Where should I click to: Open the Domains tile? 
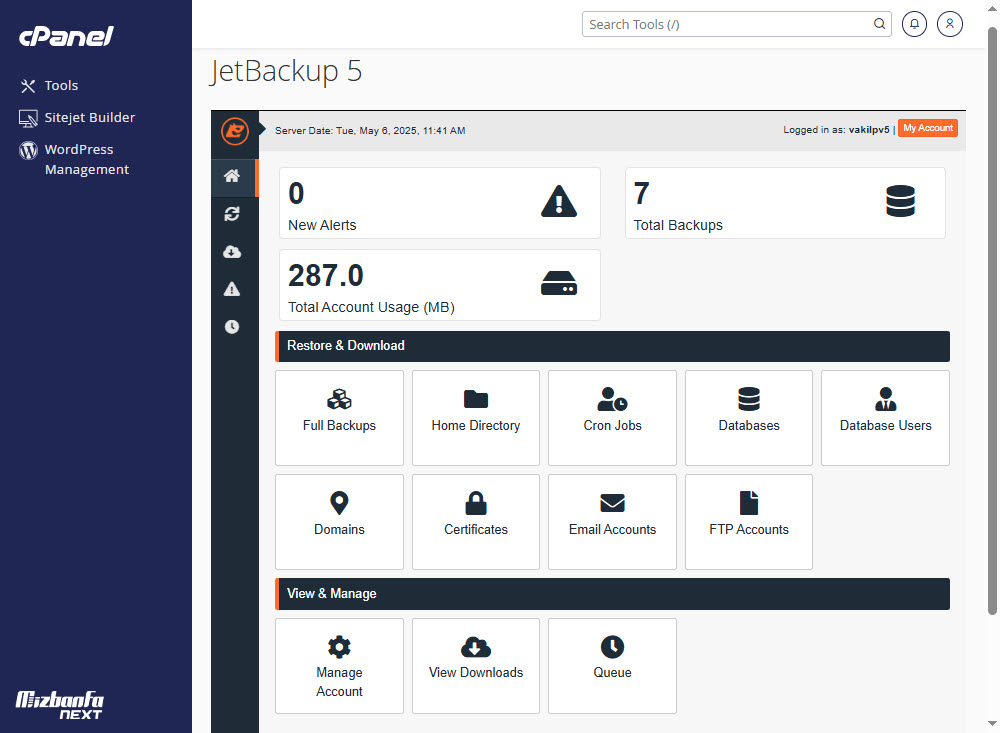coord(339,522)
